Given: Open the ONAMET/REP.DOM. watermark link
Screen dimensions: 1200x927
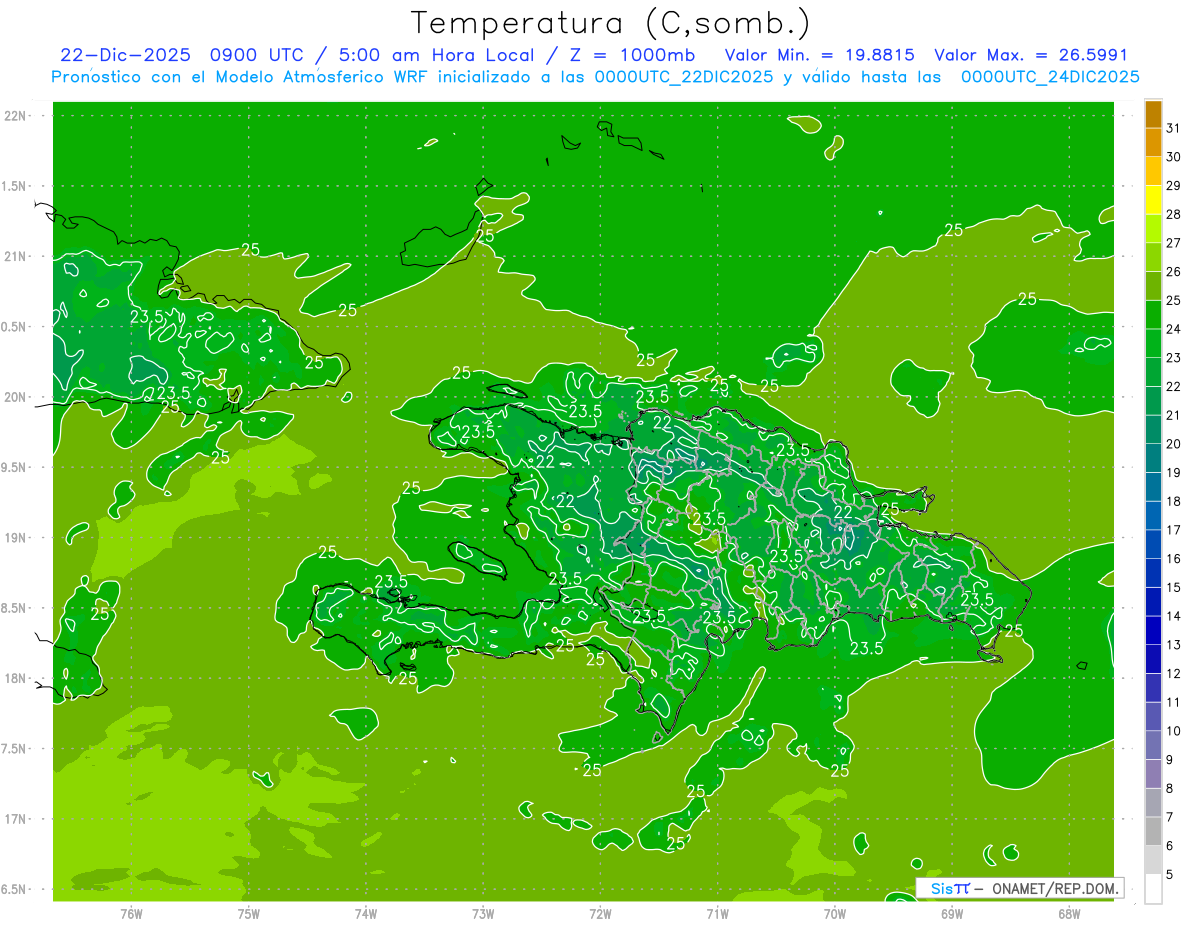Looking at the screenshot, I should [1055, 888].
